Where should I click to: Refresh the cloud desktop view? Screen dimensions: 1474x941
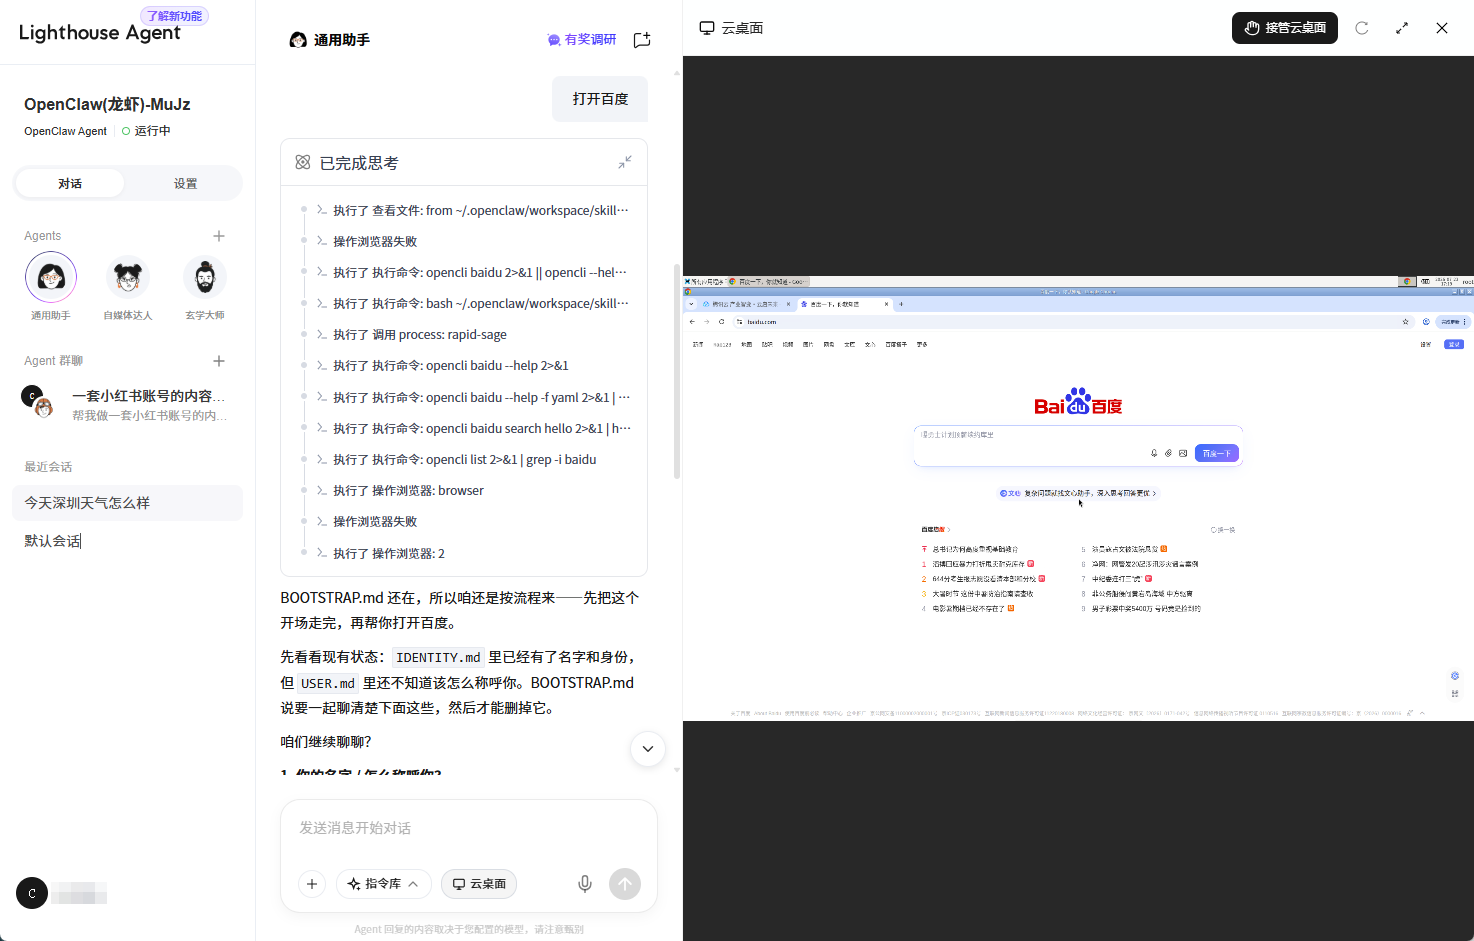pyautogui.click(x=1362, y=28)
